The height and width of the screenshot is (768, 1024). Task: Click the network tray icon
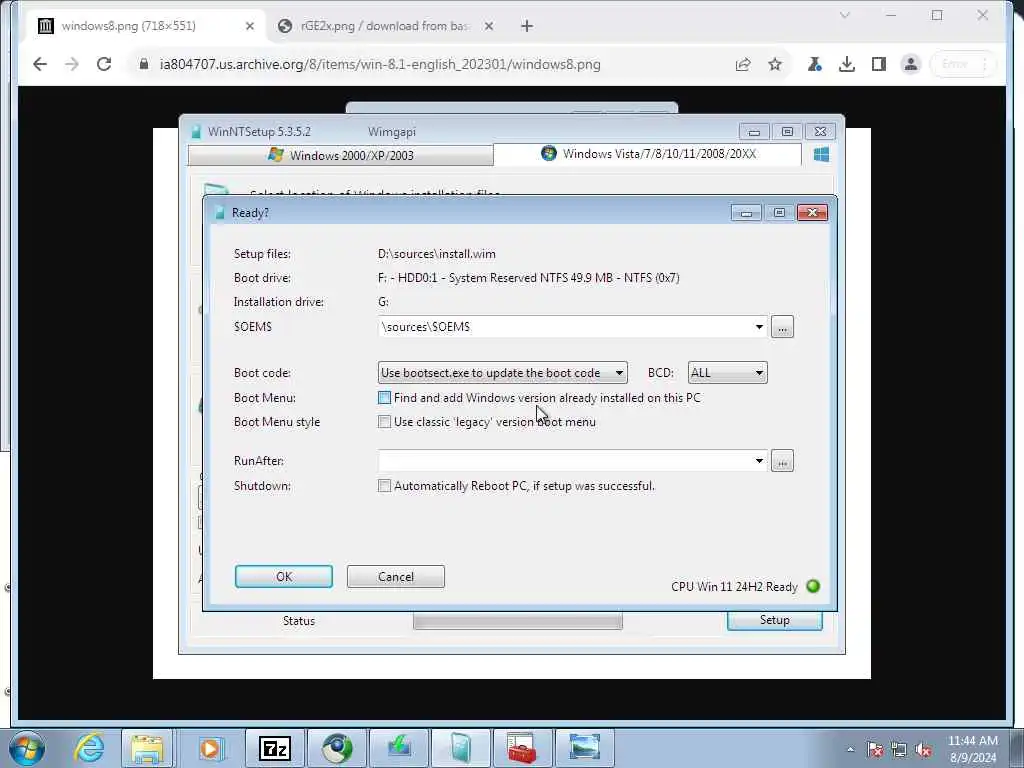click(x=899, y=750)
